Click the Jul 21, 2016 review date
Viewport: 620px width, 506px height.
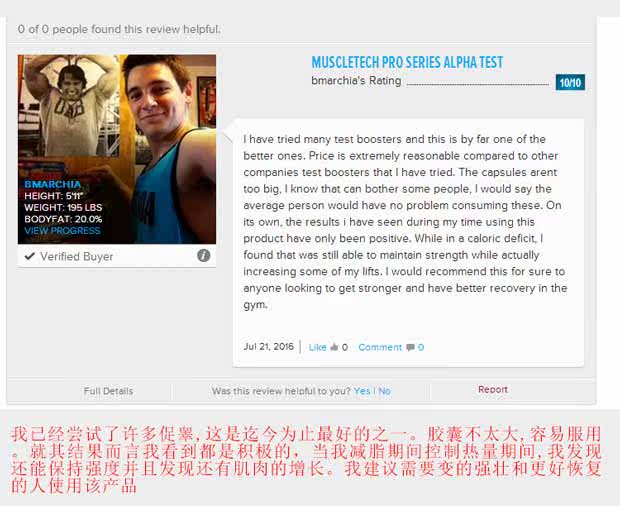(x=268, y=347)
